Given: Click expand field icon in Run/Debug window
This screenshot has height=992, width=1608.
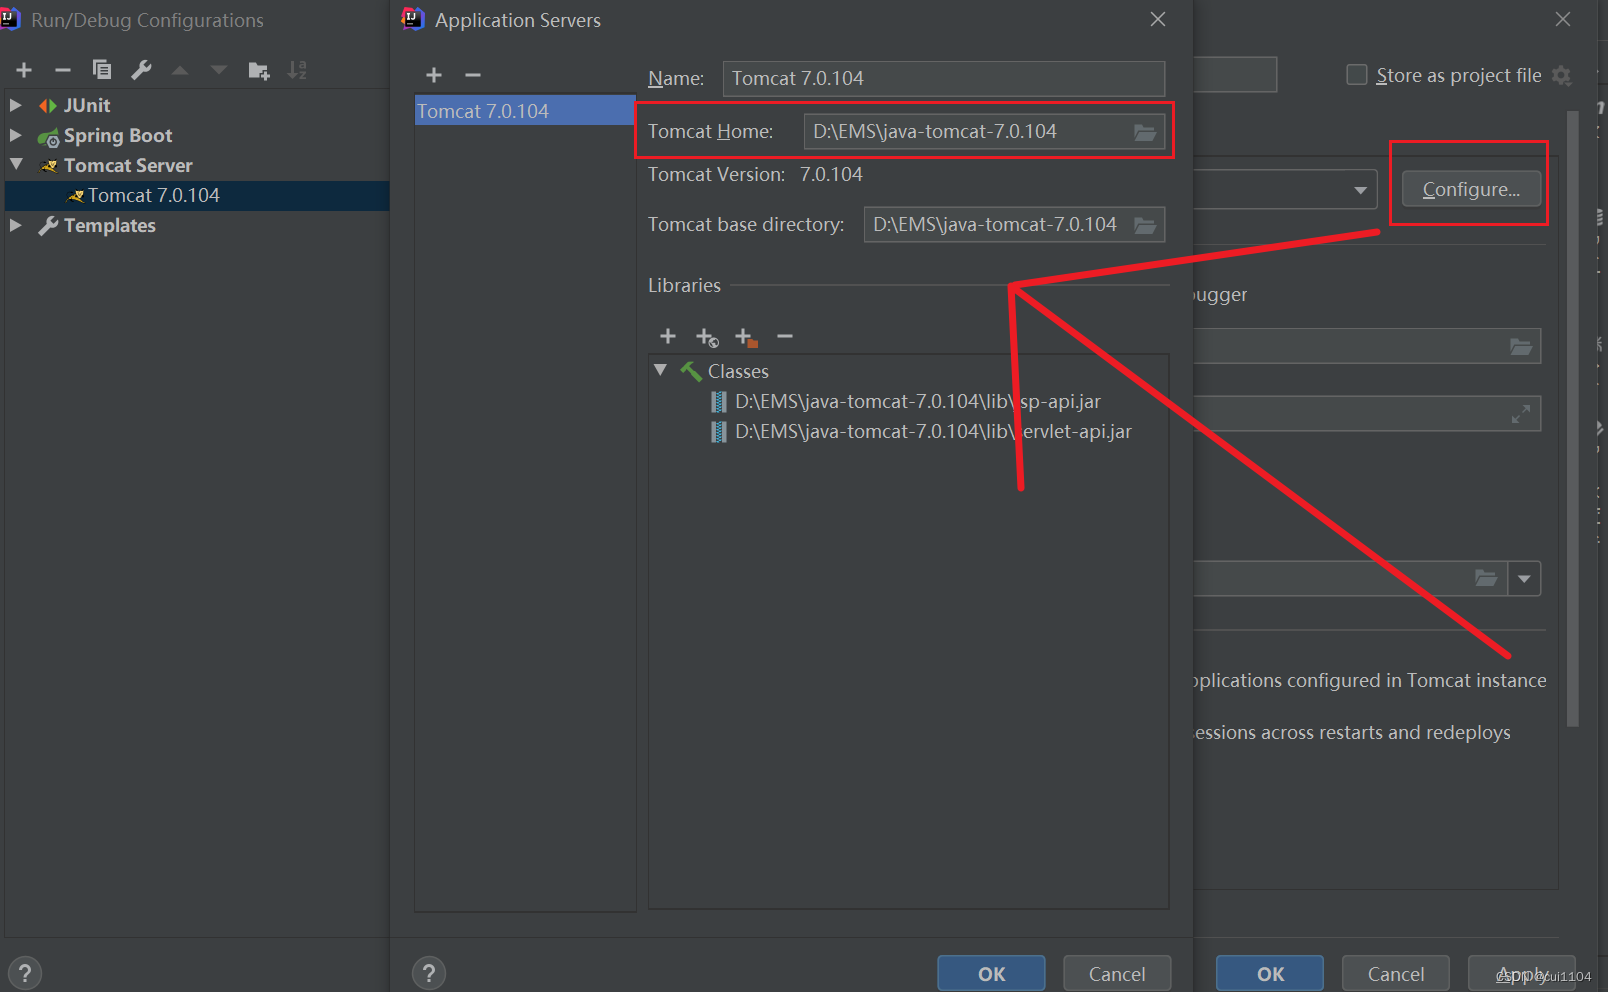Looking at the screenshot, I should point(1521,414).
